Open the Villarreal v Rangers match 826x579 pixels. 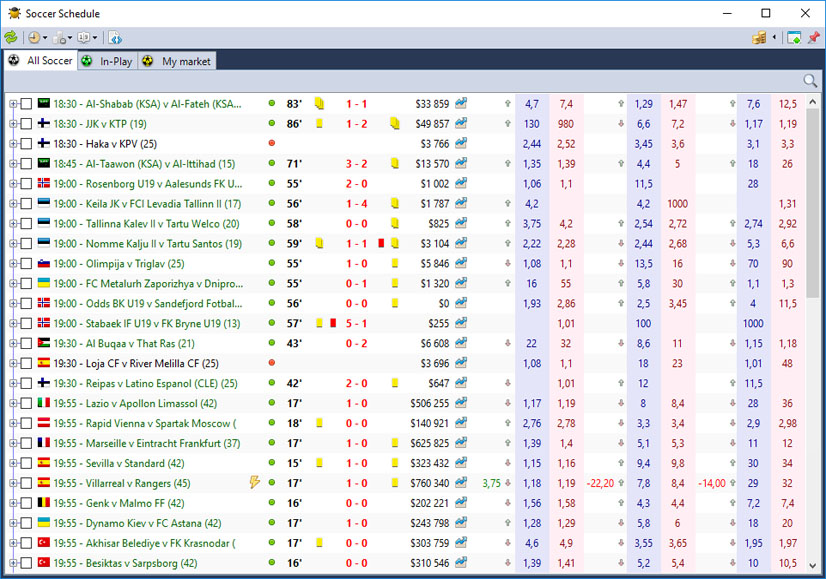[122, 484]
